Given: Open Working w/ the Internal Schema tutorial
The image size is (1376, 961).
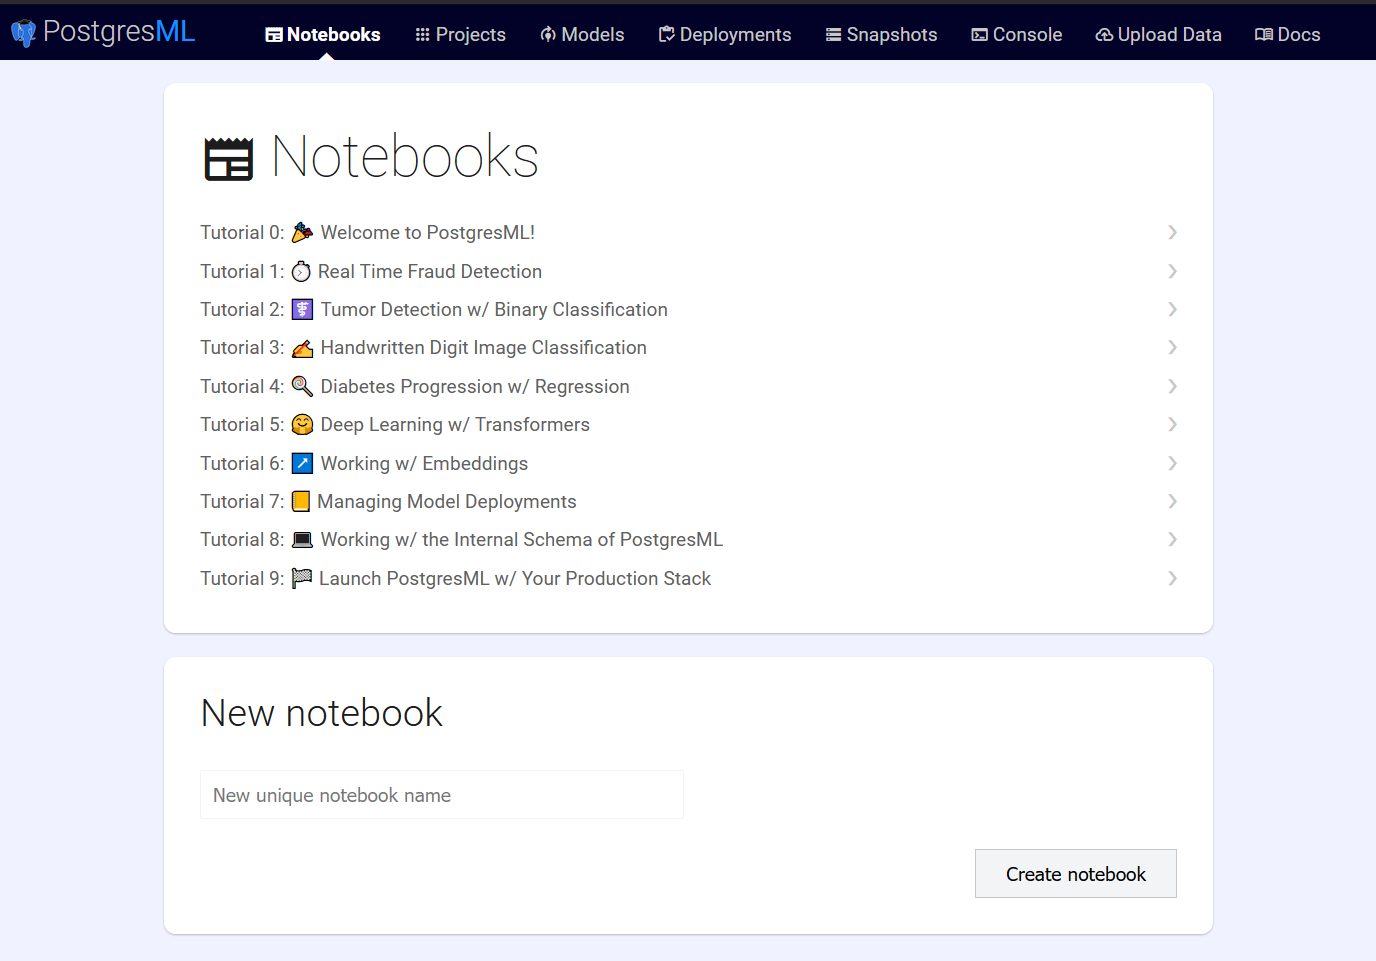Looking at the screenshot, I should coord(521,540).
